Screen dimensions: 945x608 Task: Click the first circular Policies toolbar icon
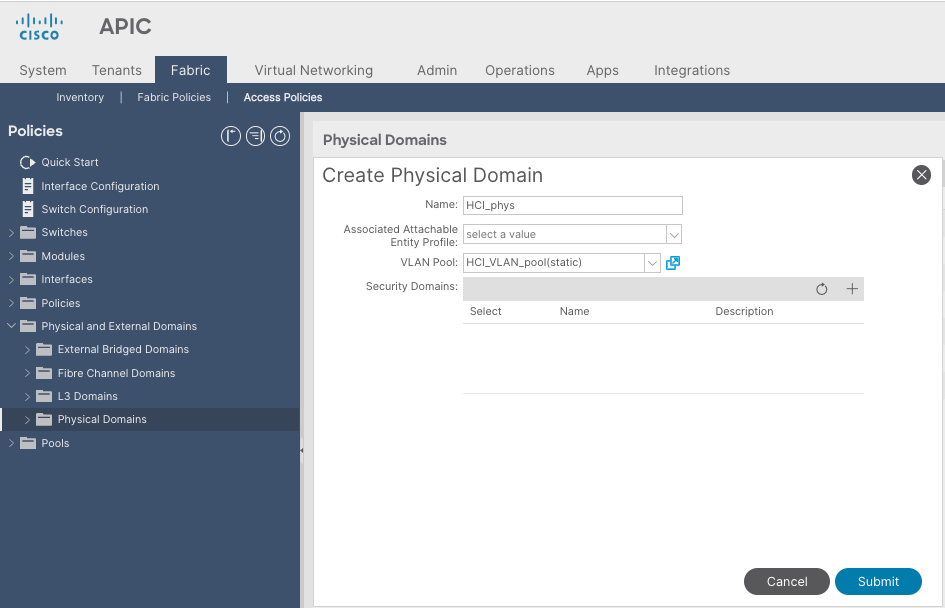point(231,136)
